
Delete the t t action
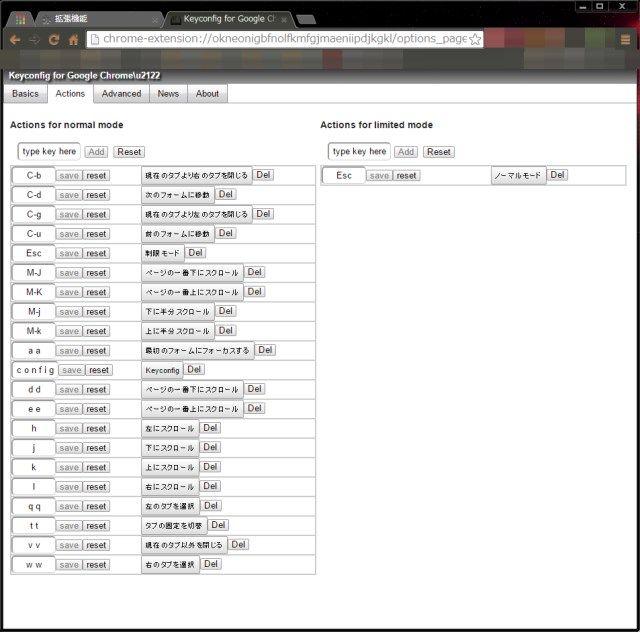(x=218, y=525)
